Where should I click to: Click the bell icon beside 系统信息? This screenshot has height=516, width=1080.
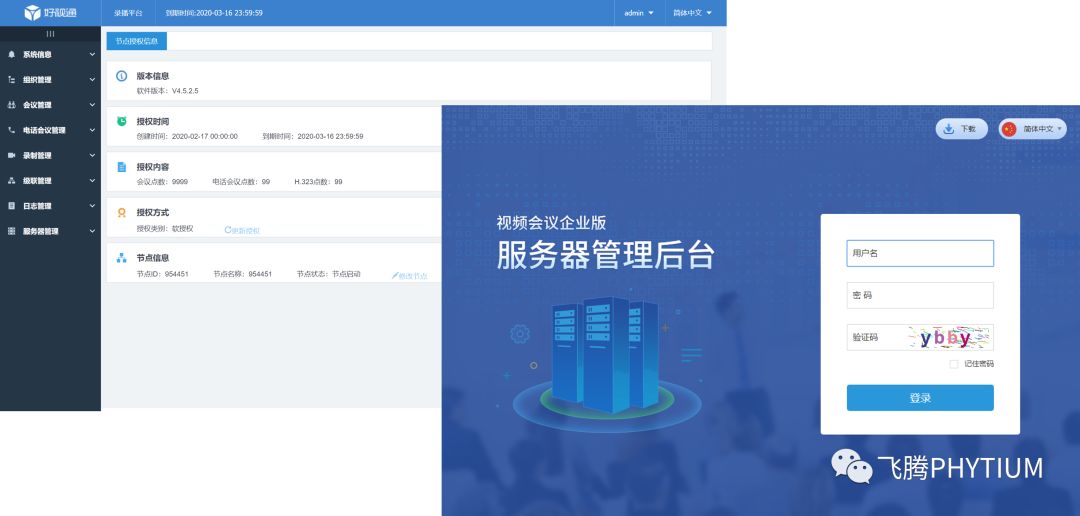click(11, 54)
